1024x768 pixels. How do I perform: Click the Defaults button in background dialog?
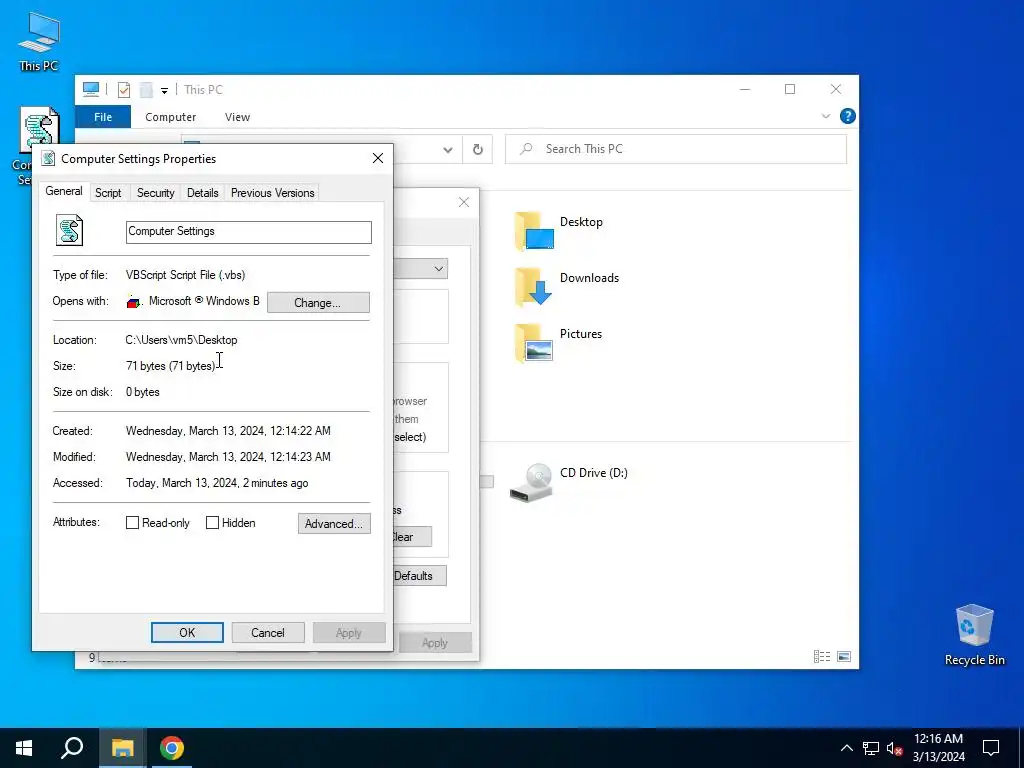click(x=419, y=576)
